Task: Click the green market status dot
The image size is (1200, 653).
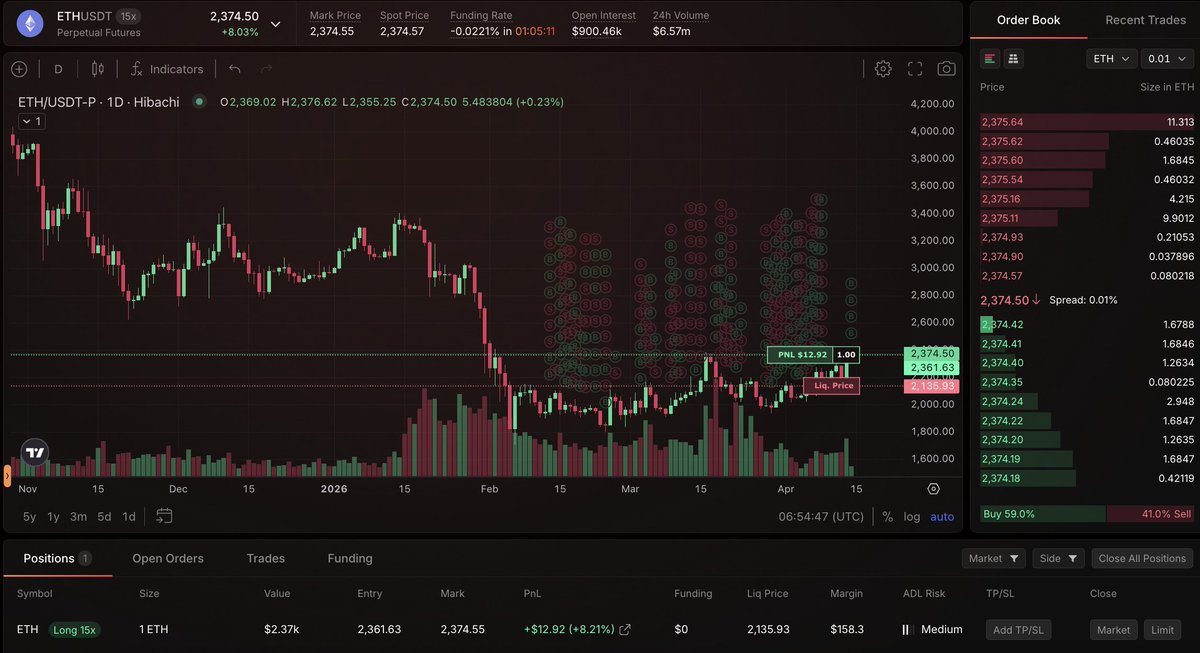Action: [199, 102]
